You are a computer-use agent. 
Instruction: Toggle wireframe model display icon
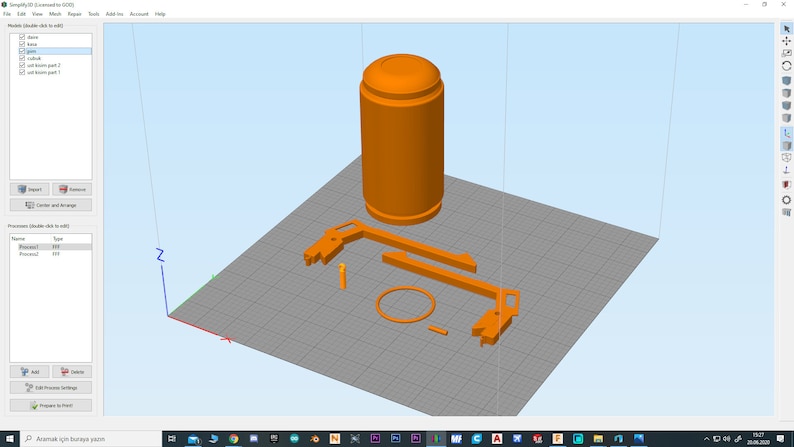coord(786,158)
